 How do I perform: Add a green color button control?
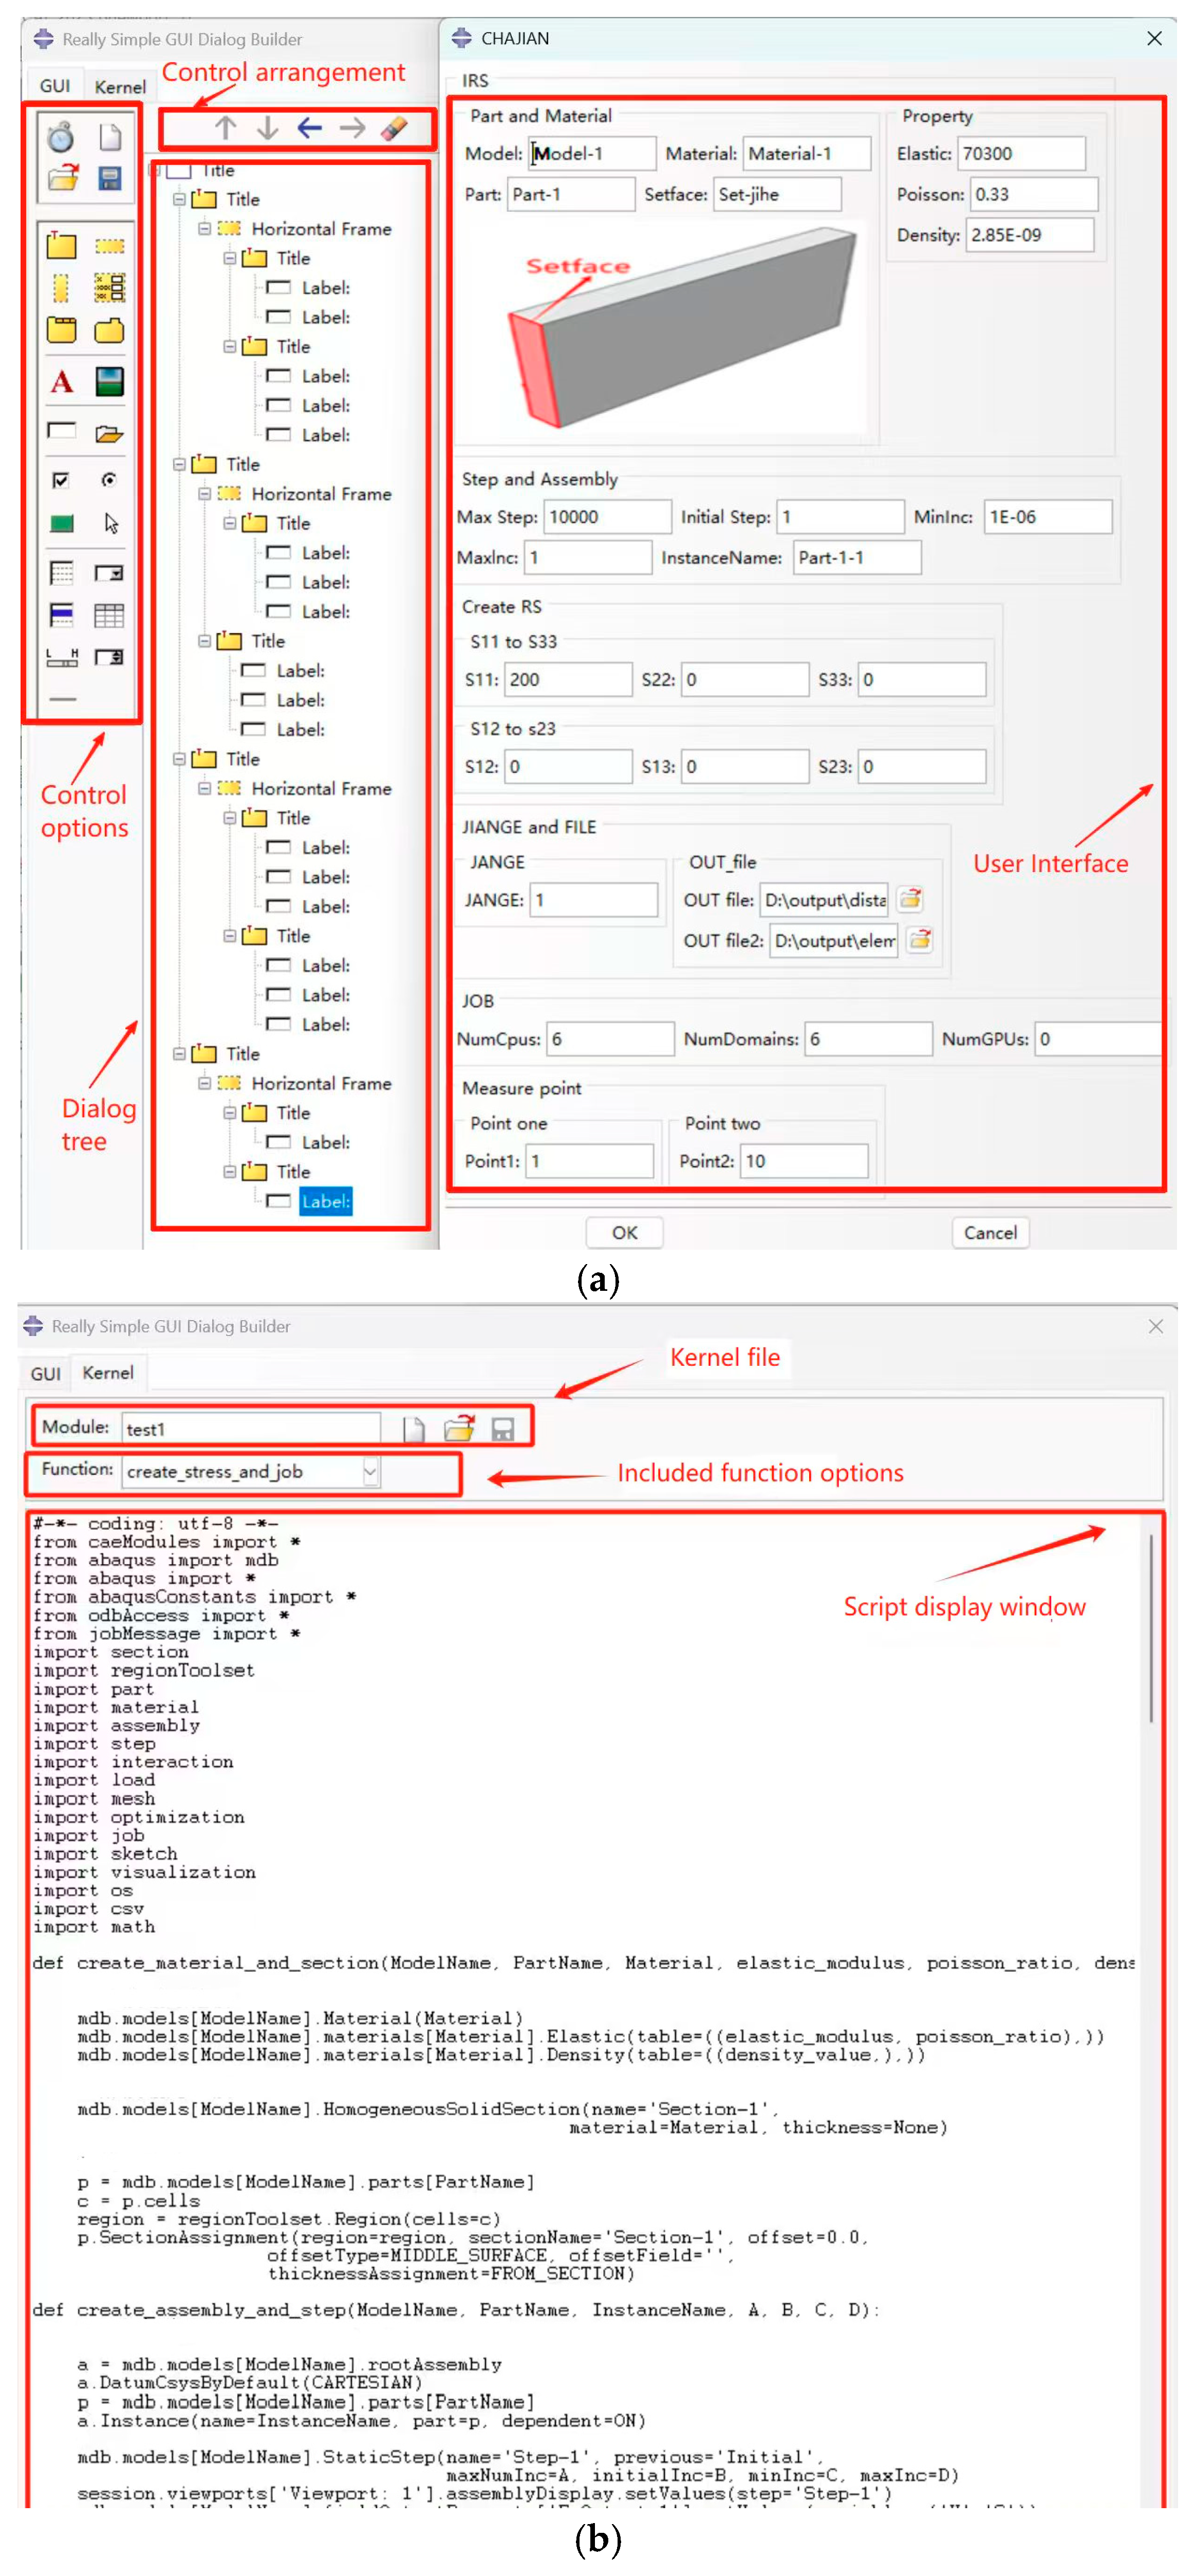click(61, 523)
